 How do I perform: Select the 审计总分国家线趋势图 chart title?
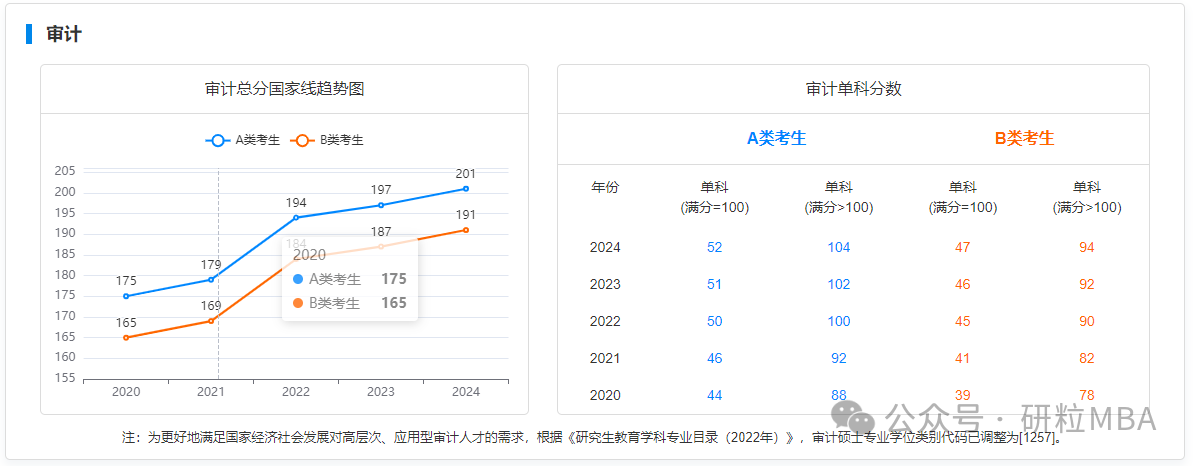[285, 89]
